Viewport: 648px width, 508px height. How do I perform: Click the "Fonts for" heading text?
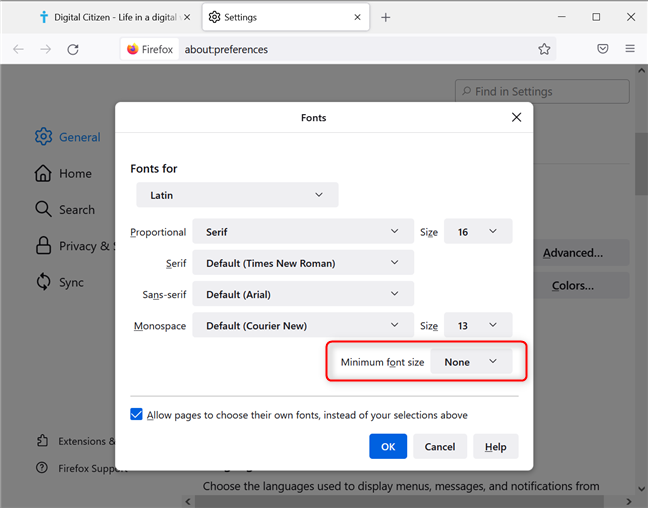point(154,168)
